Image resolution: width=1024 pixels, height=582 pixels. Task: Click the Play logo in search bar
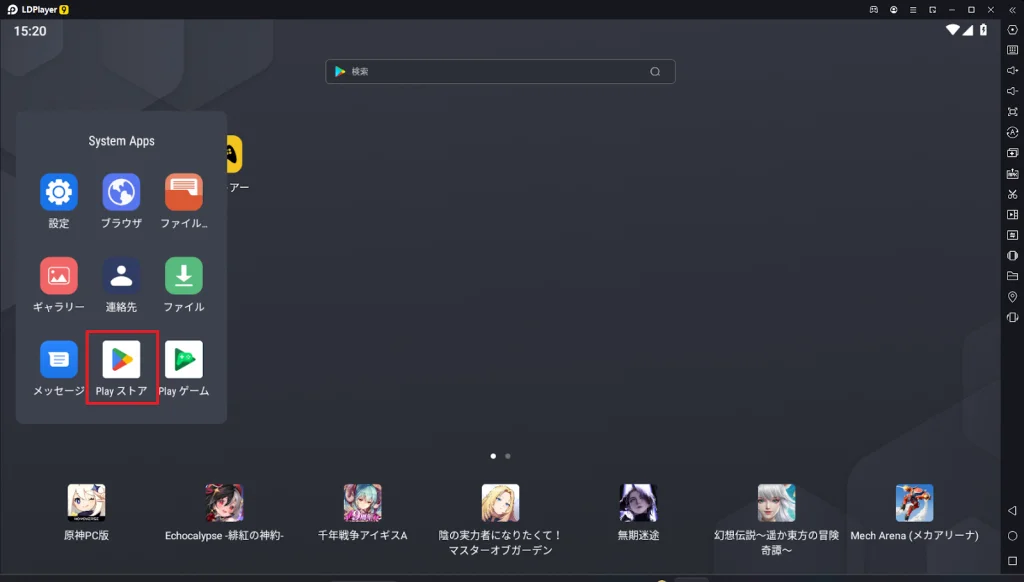[x=340, y=72]
